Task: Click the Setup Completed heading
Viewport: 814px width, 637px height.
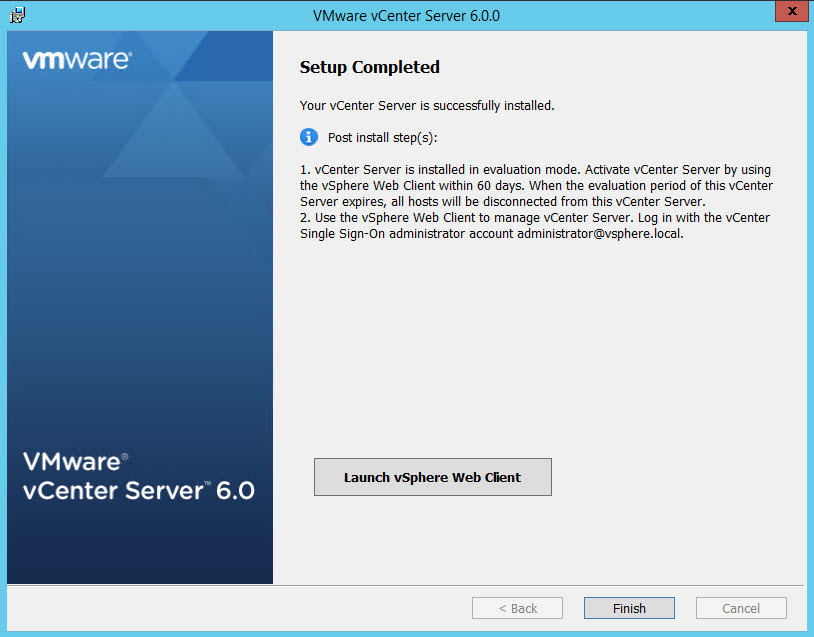Action: (369, 67)
